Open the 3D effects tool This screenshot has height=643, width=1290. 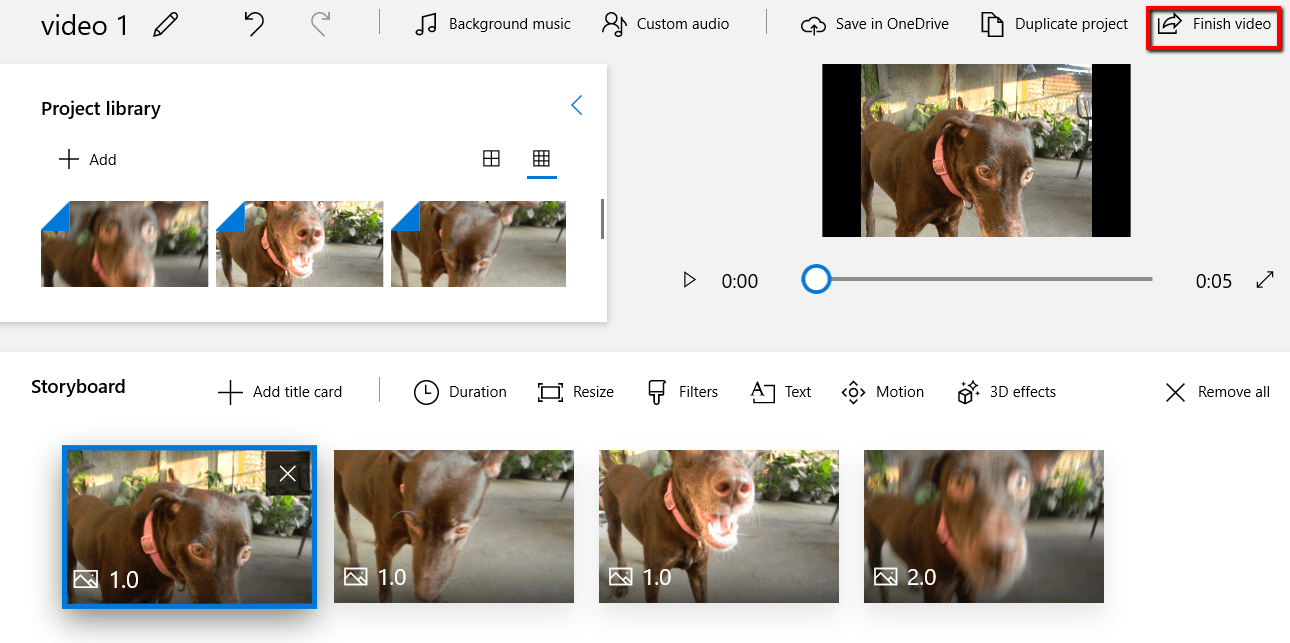[x=1007, y=392]
